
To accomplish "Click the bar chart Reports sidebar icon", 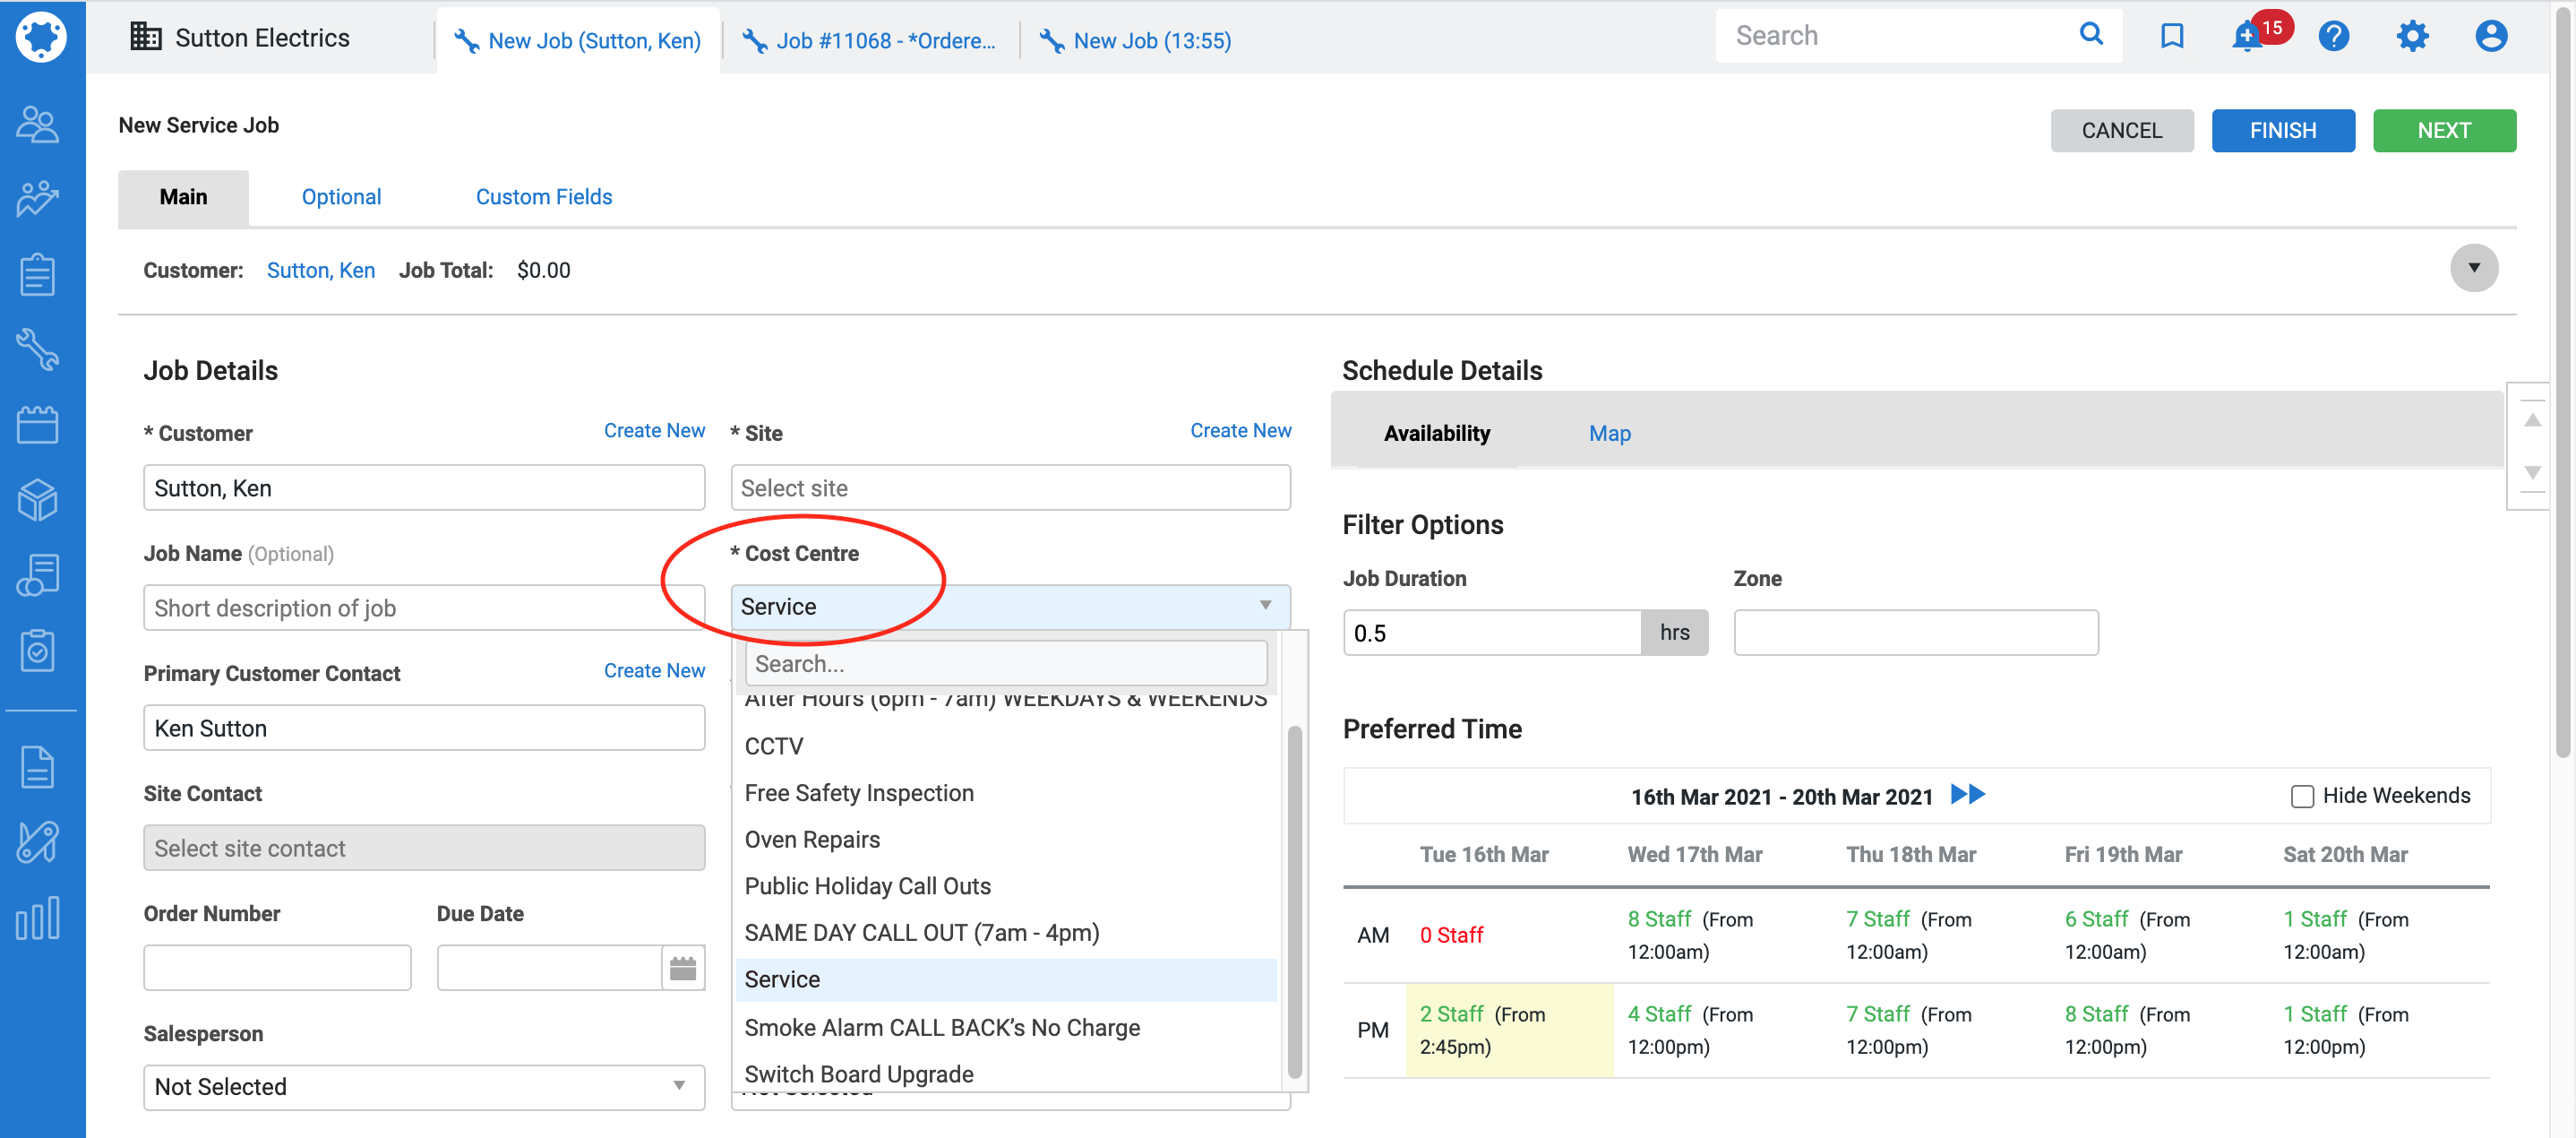I will click(x=38, y=917).
